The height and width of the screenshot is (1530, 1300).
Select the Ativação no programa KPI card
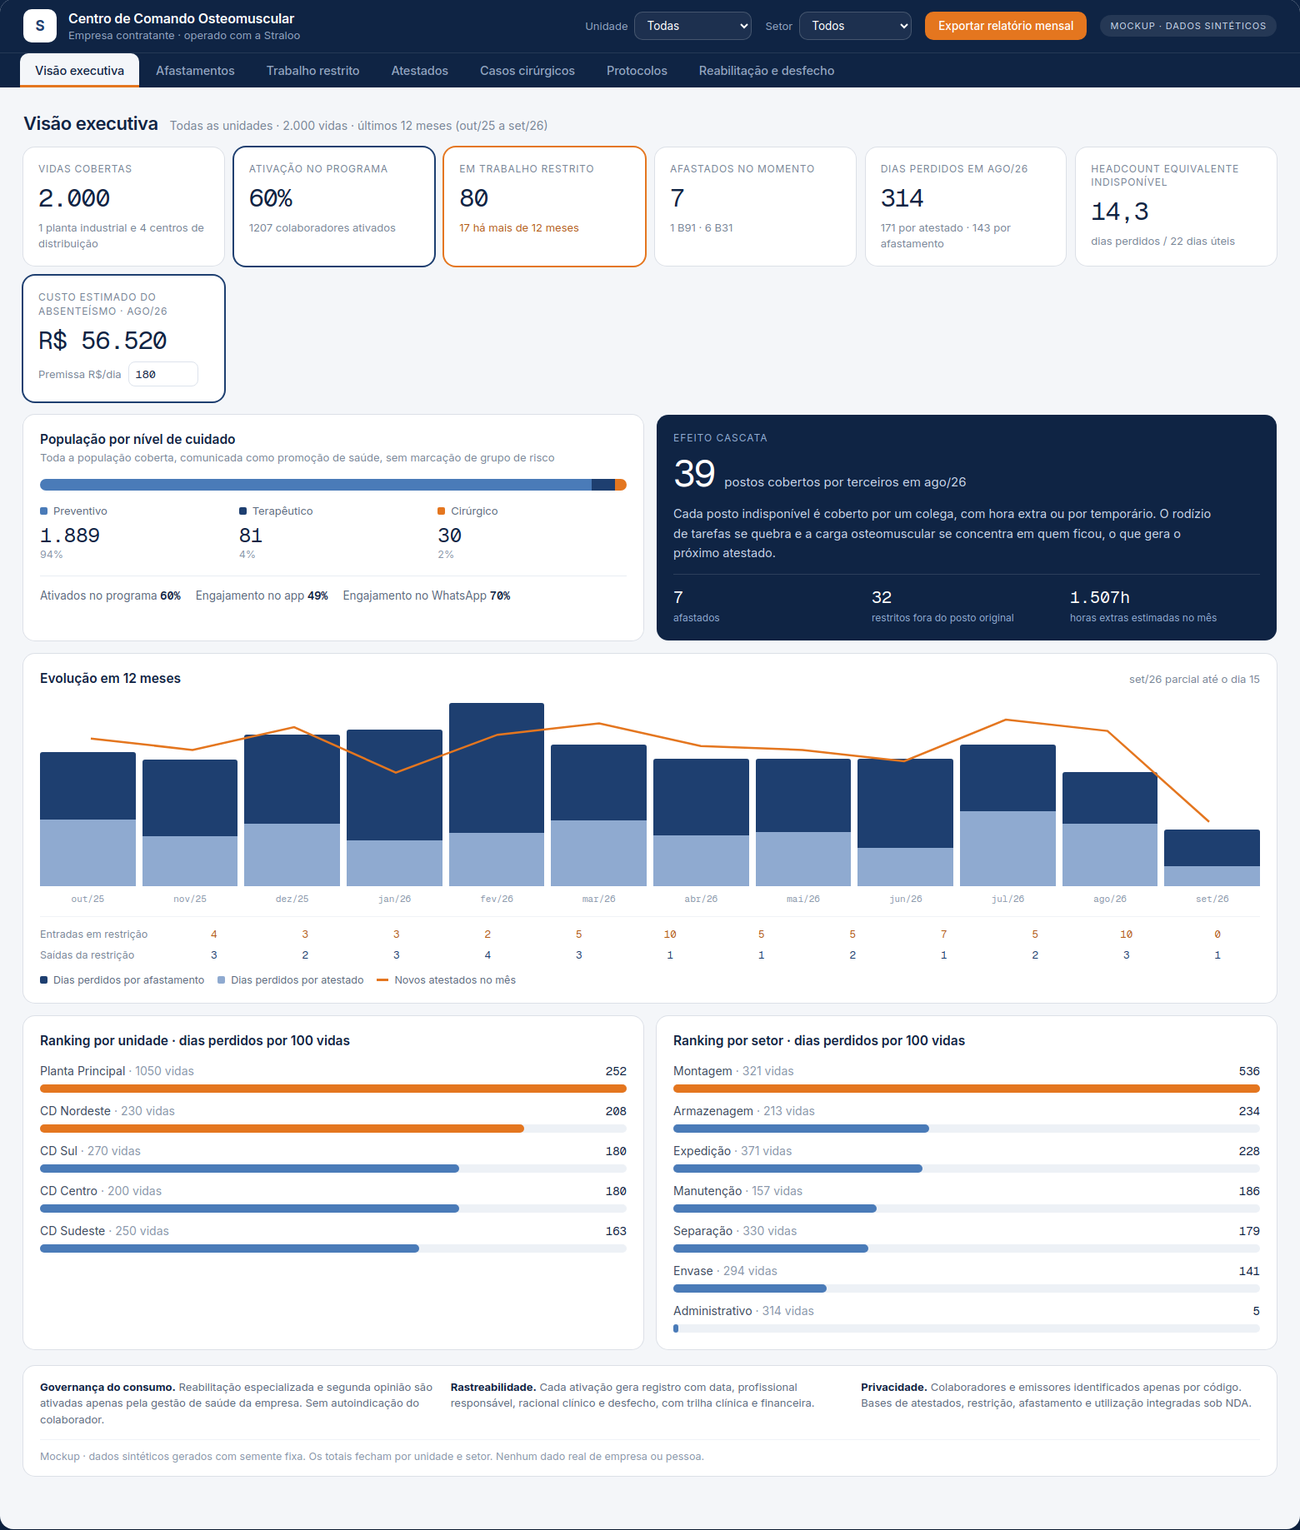(334, 207)
